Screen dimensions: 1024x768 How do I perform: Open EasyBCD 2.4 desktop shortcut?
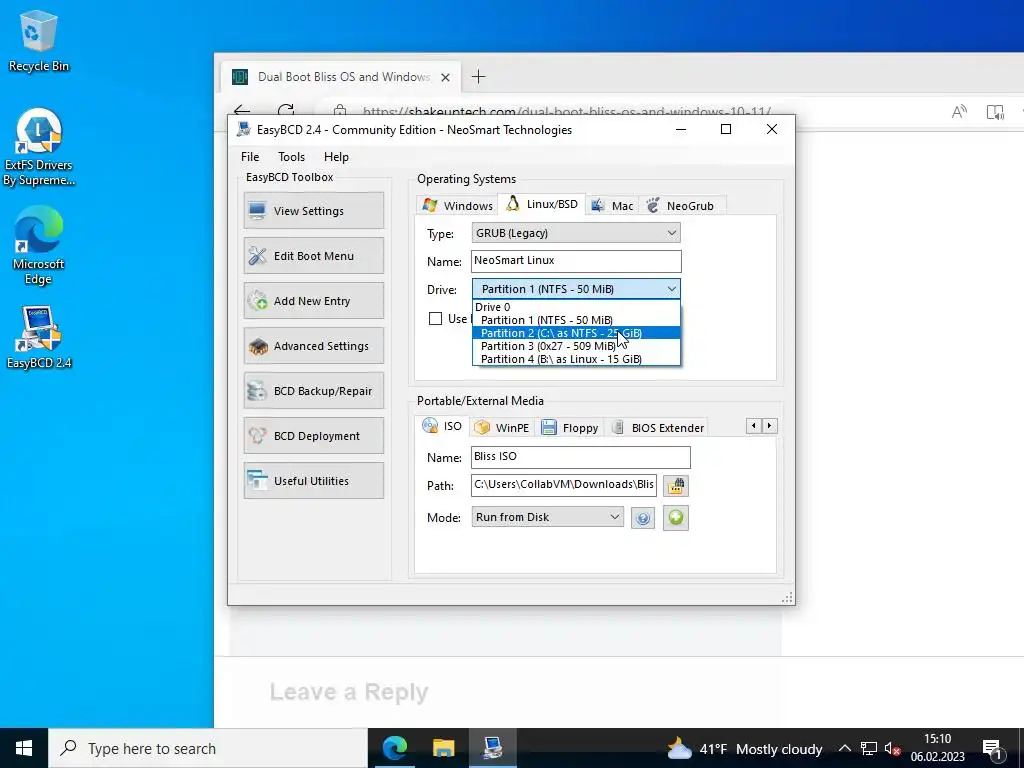[x=39, y=338]
